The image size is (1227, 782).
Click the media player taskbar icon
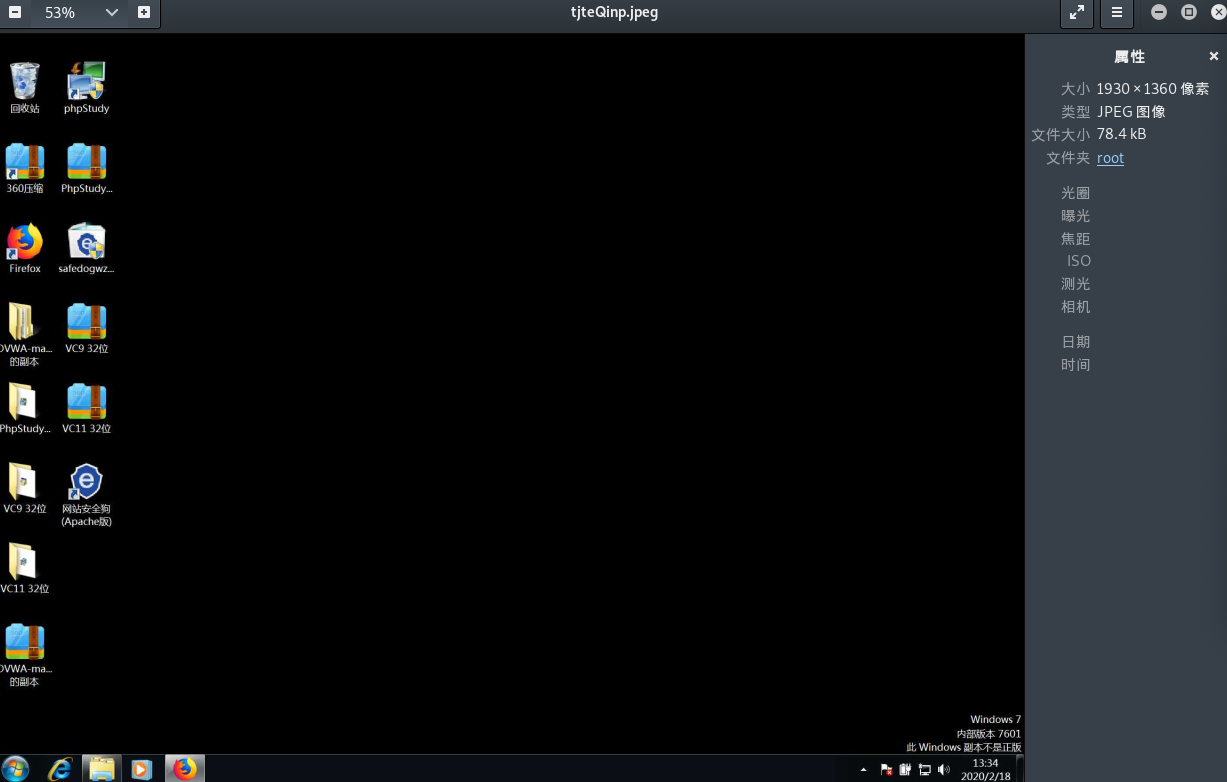pyautogui.click(x=141, y=768)
